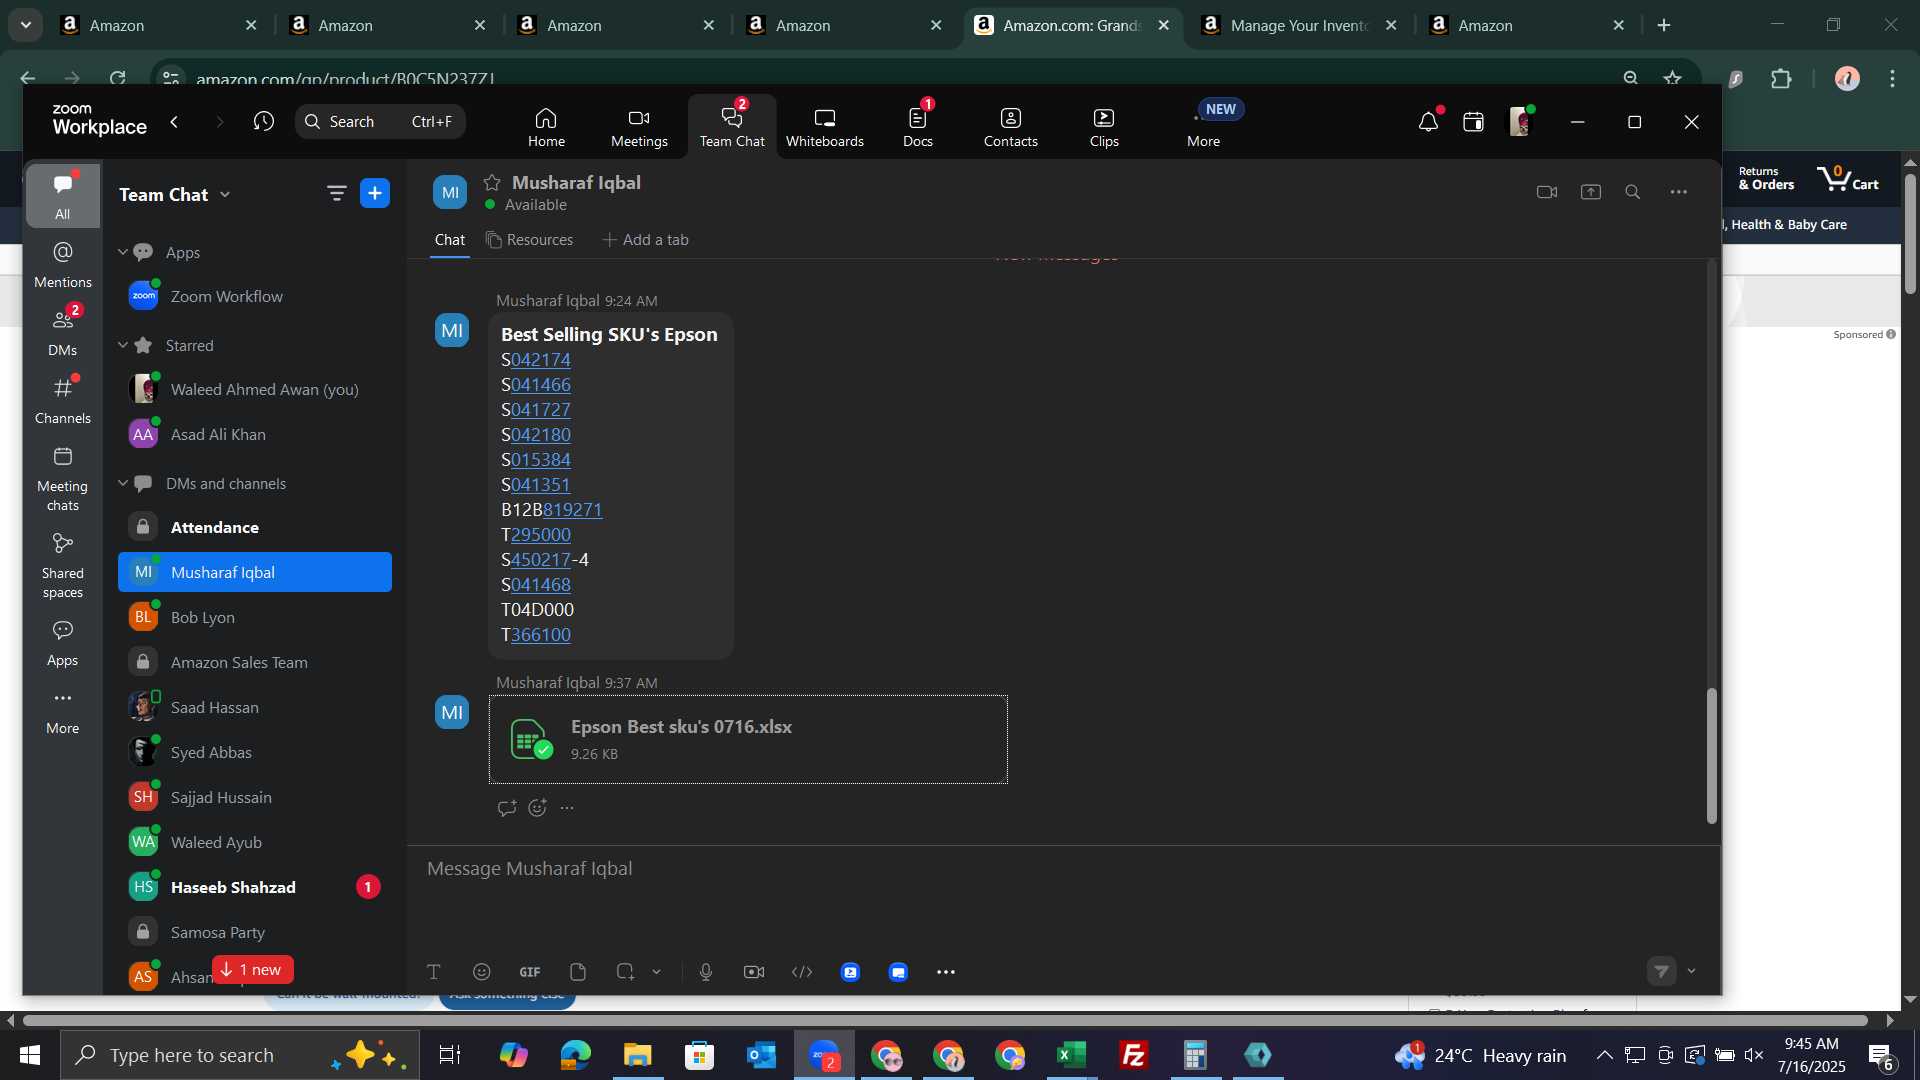
Task: Insert a code snippet
Action: point(802,972)
